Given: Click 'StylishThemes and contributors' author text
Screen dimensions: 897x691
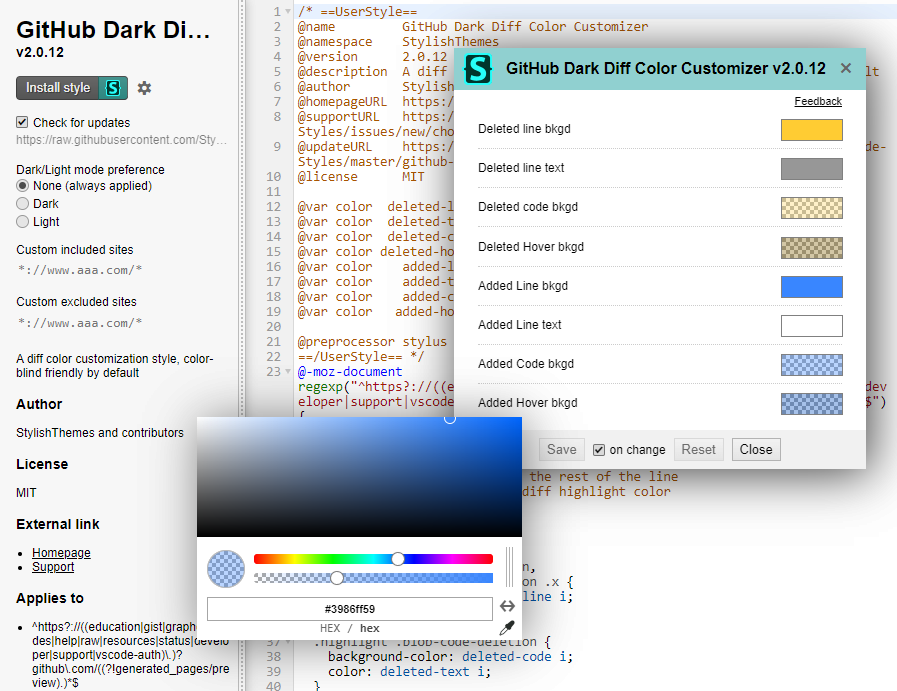Looking at the screenshot, I should 100,432.
